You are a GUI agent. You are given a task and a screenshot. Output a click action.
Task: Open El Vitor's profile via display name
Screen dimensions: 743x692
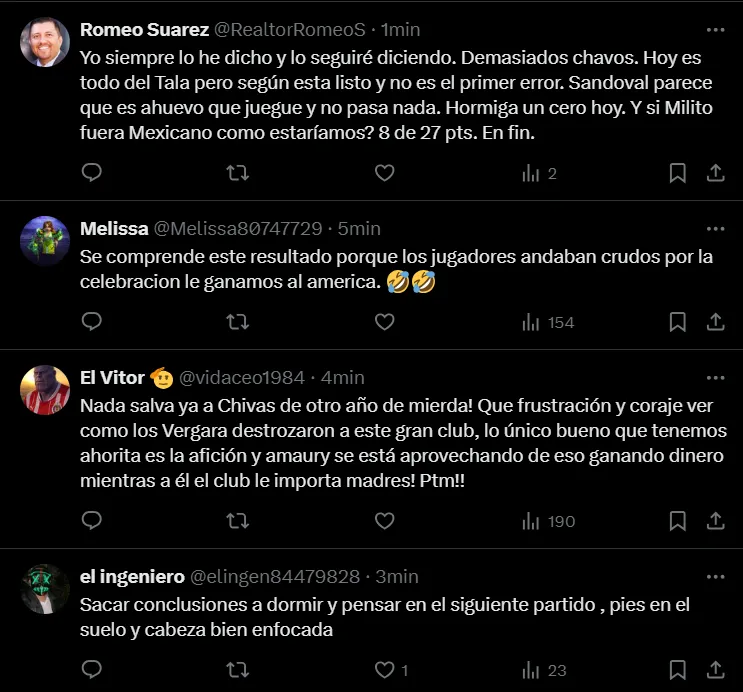coord(112,378)
